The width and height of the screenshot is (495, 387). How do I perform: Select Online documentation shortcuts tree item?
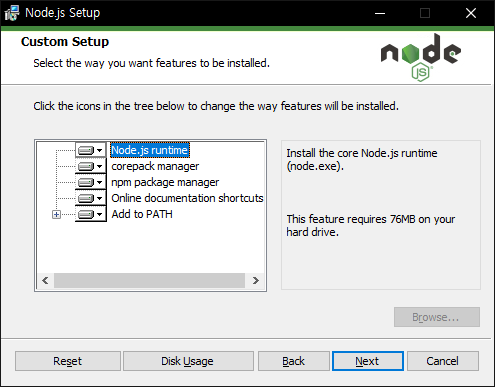coord(187,198)
